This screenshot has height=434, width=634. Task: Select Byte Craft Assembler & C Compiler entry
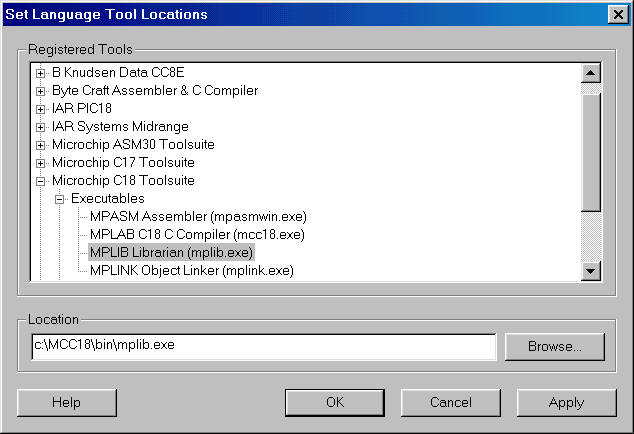click(x=155, y=91)
